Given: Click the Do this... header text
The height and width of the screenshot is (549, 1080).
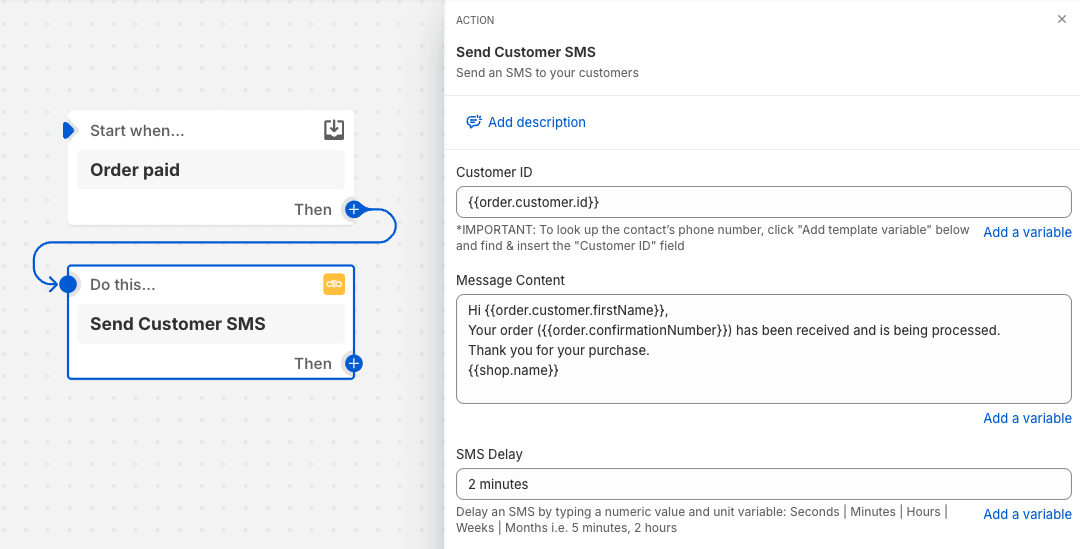Looking at the screenshot, I should click(123, 284).
